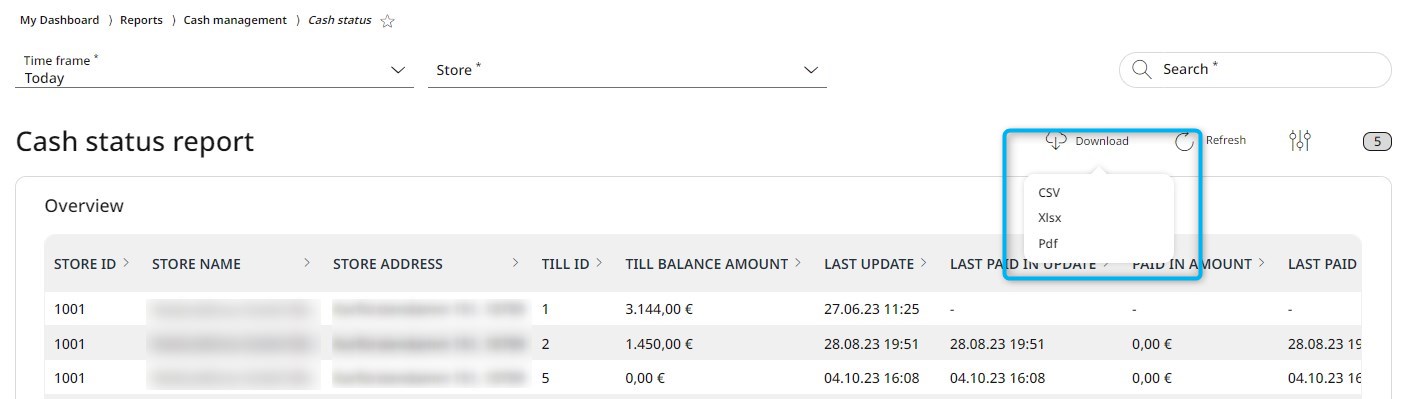This screenshot has width=1410, height=399.
Task: Select the row for till 5
Action: click(702, 379)
